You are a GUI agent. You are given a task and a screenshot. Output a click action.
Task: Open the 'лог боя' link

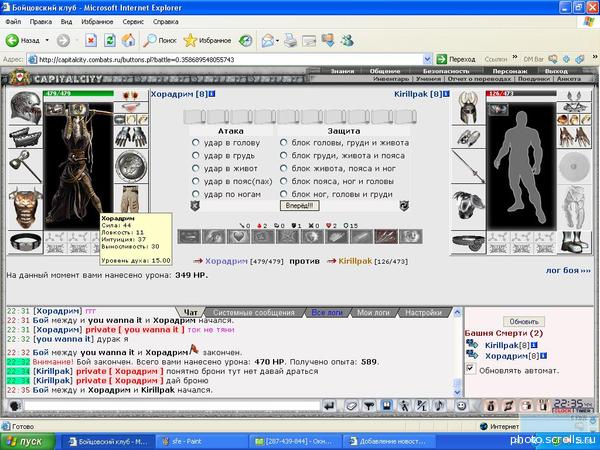568,270
